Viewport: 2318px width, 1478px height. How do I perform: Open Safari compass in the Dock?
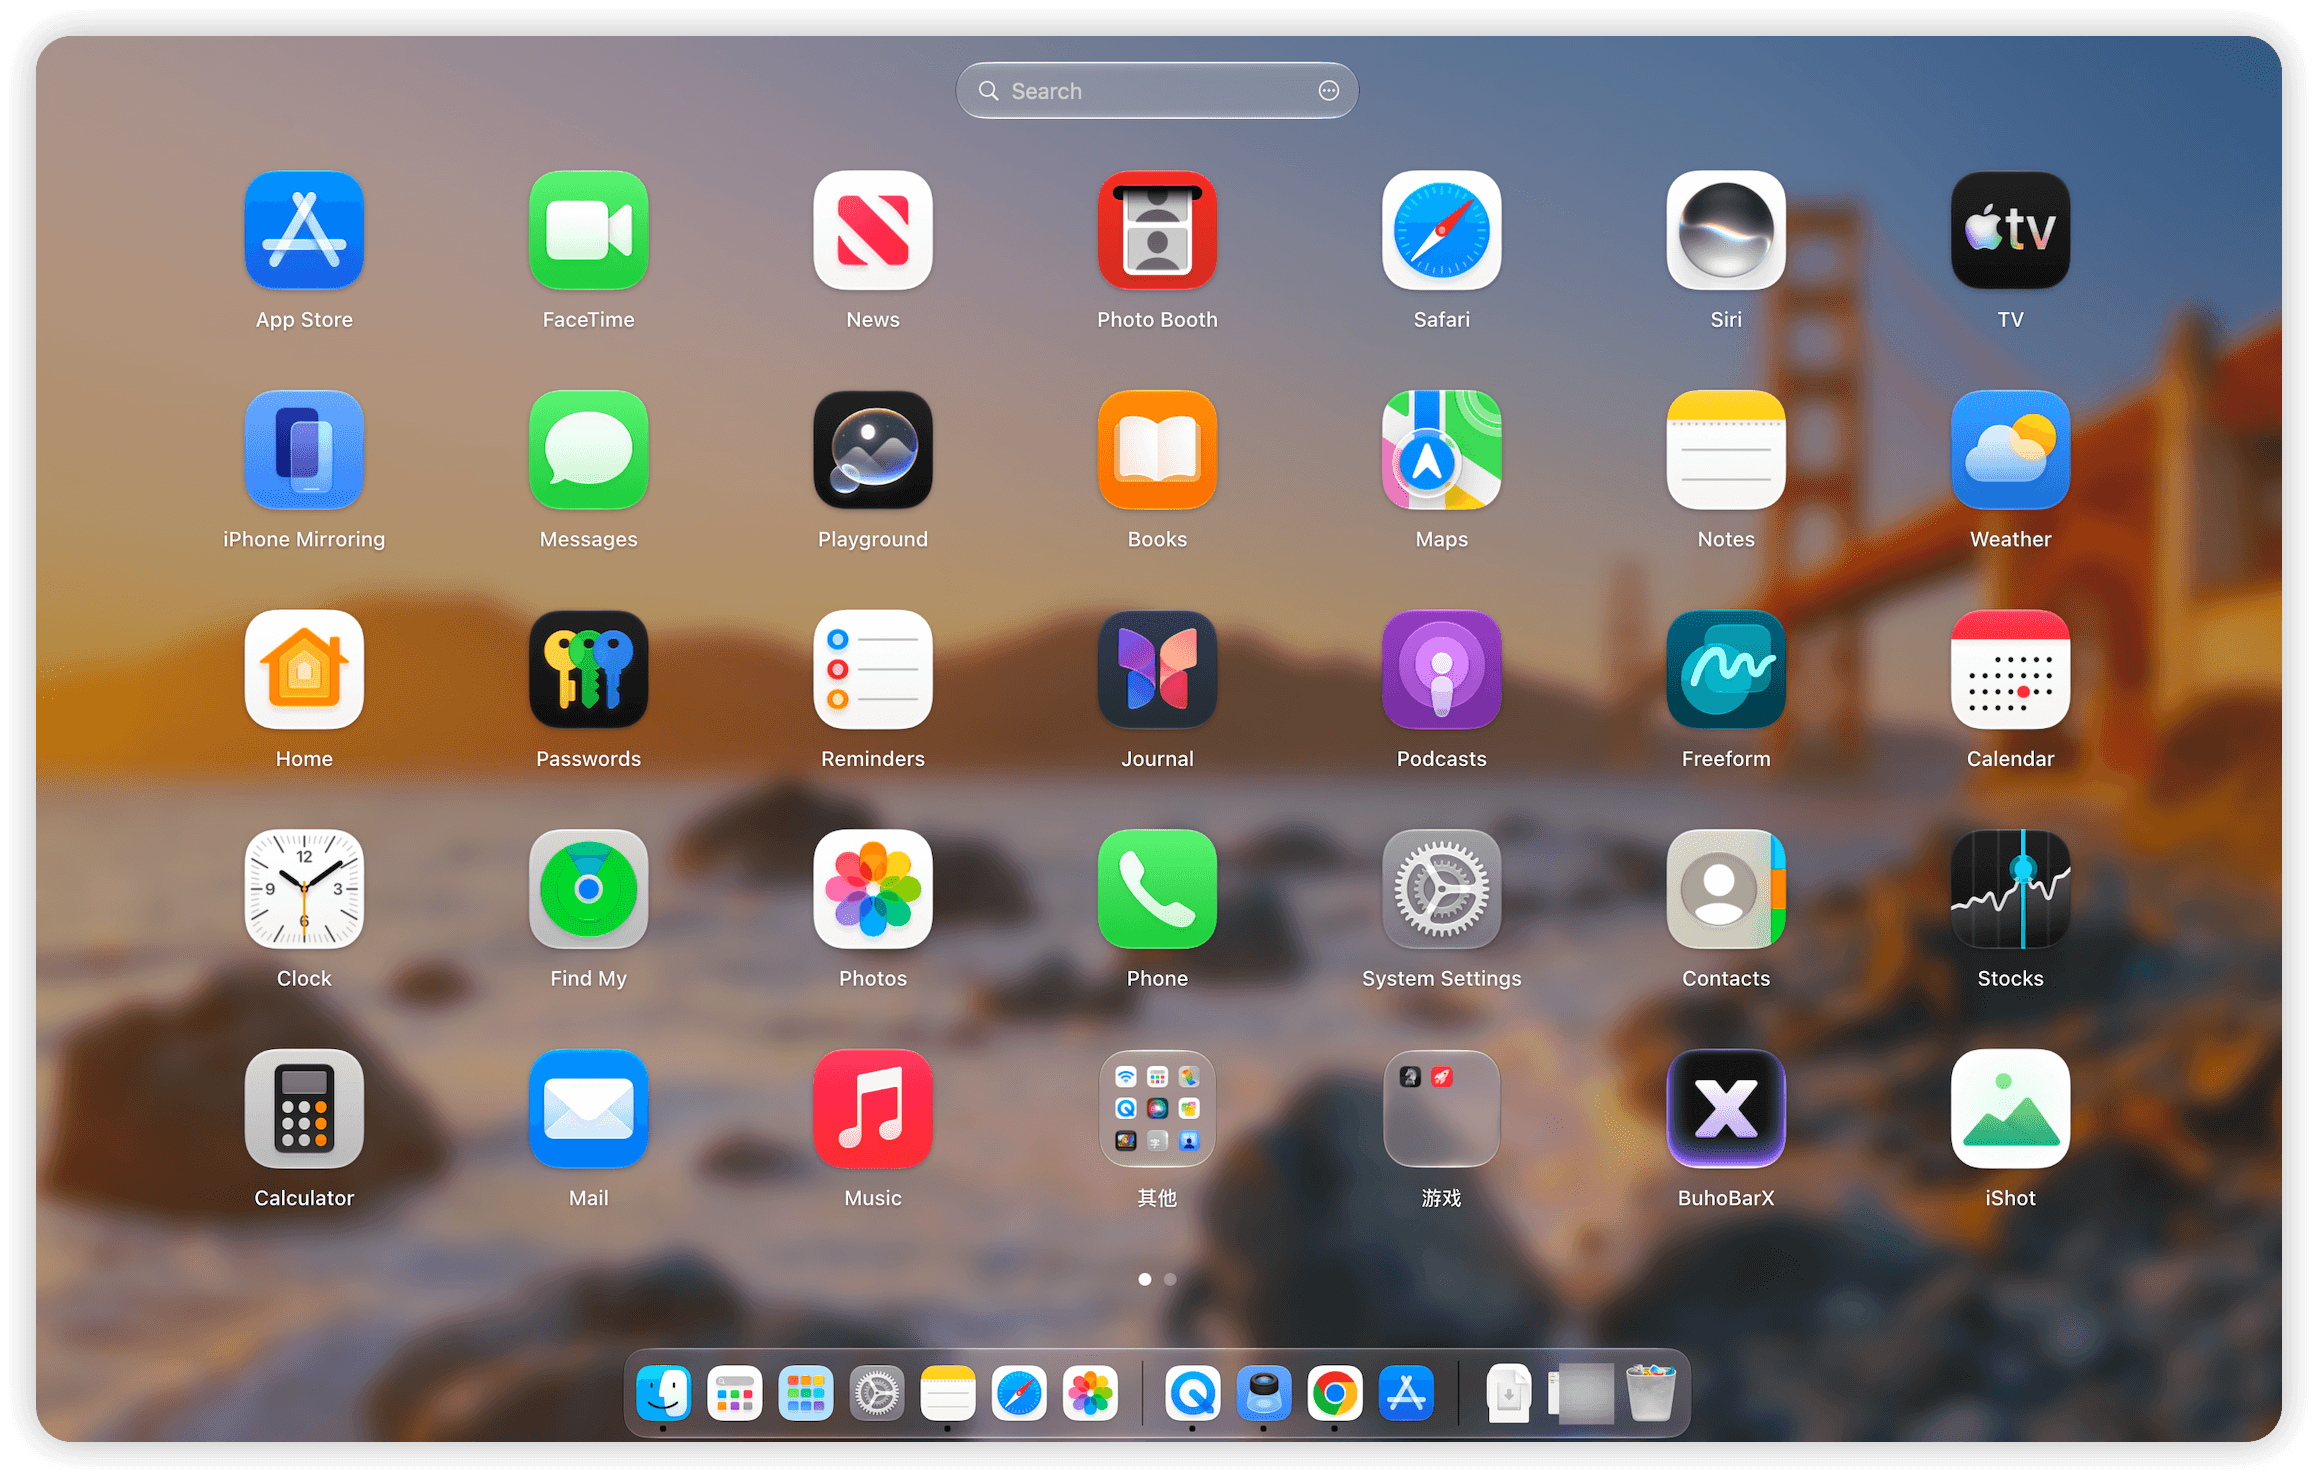pyautogui.click(x=1019, y=1393)
